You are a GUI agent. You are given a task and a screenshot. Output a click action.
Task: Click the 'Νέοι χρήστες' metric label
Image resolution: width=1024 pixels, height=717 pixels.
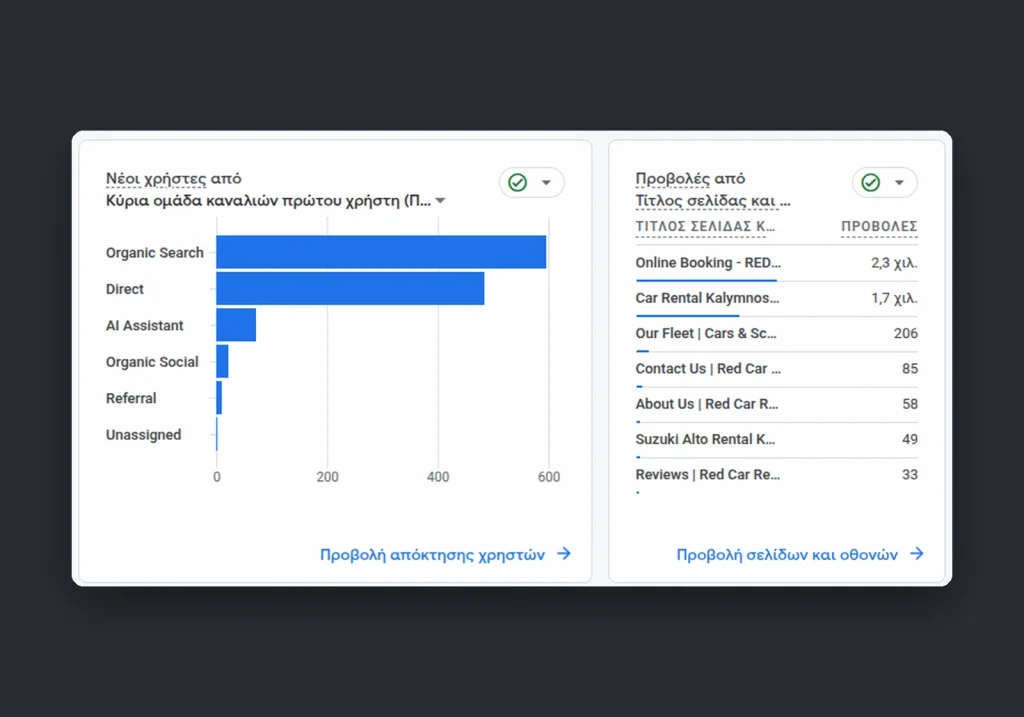coord(156,178)
